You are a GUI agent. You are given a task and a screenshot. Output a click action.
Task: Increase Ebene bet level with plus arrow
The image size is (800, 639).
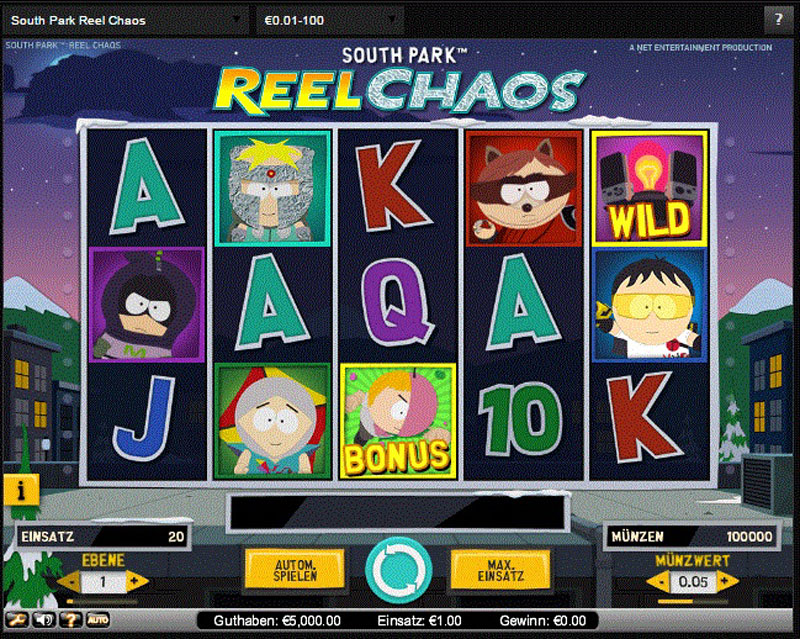tap(136, 581)
